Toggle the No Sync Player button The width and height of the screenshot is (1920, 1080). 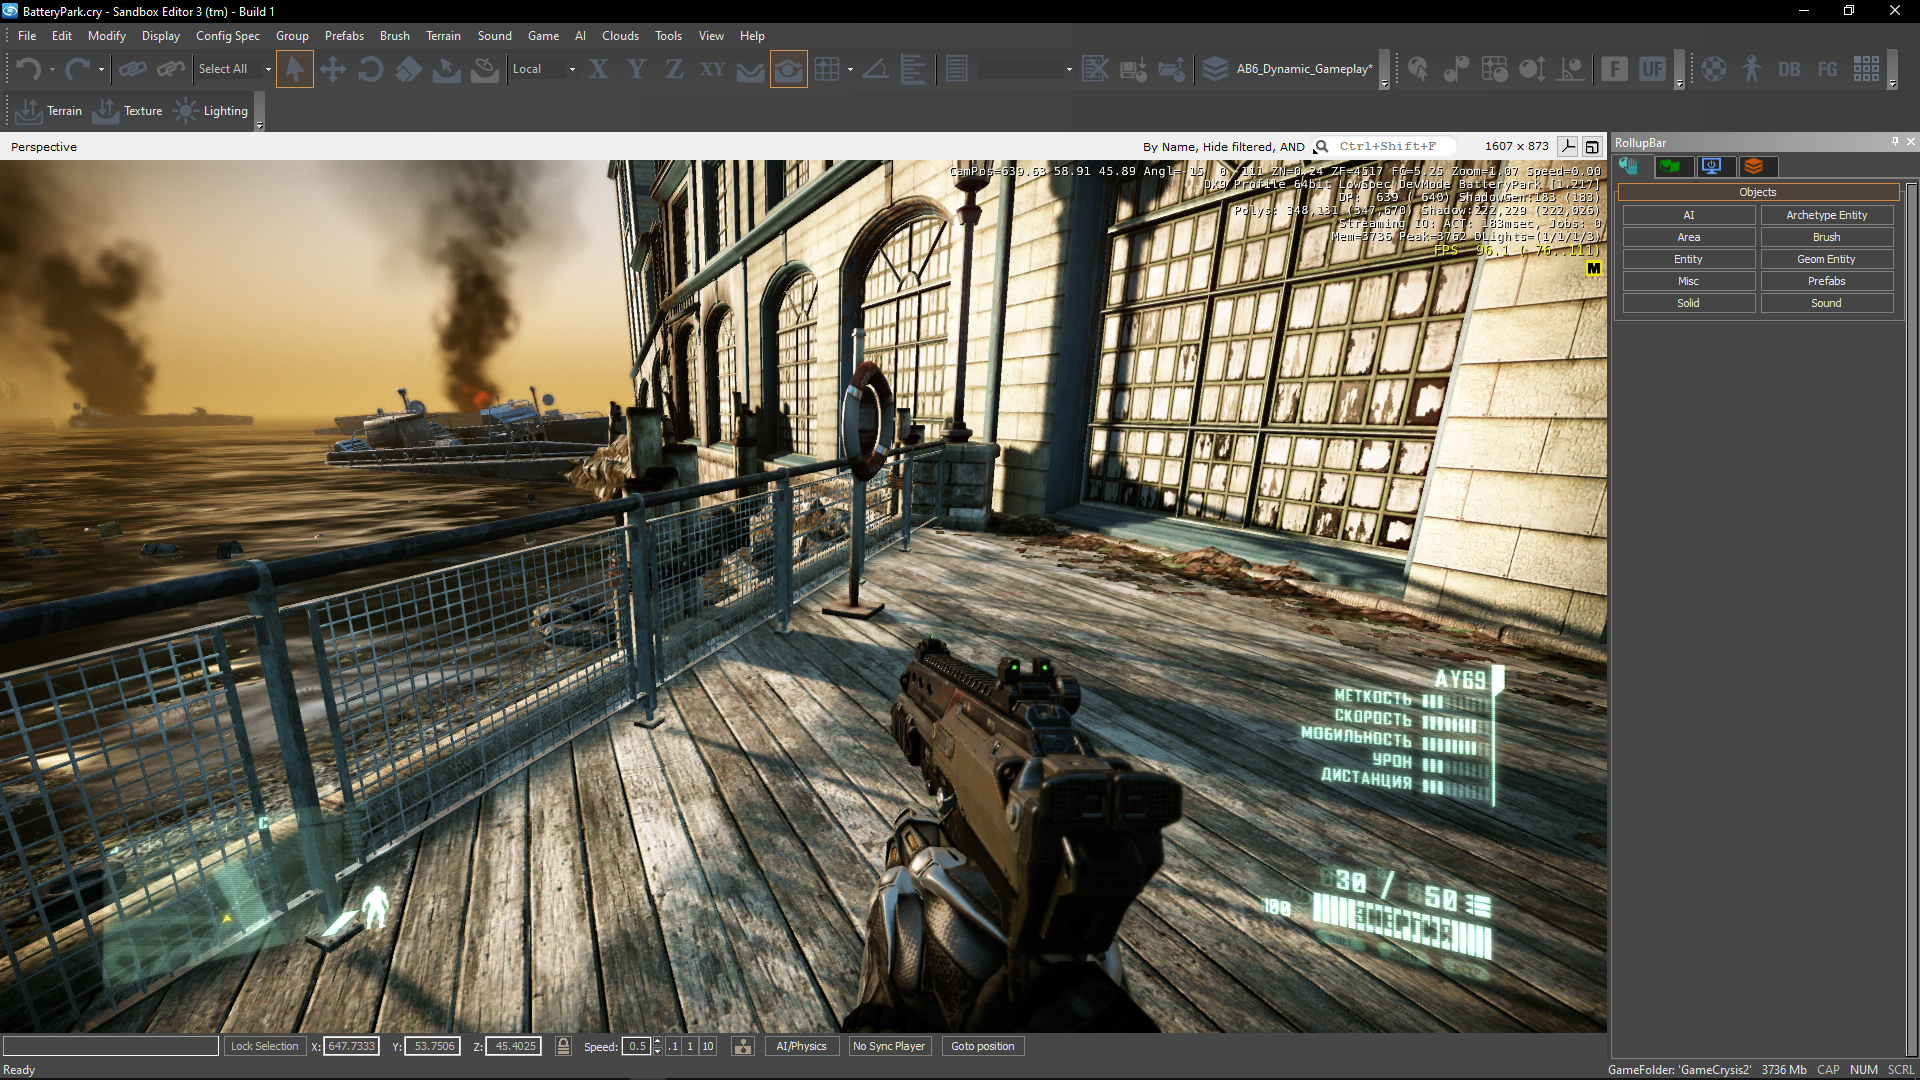click(888, 1046)
